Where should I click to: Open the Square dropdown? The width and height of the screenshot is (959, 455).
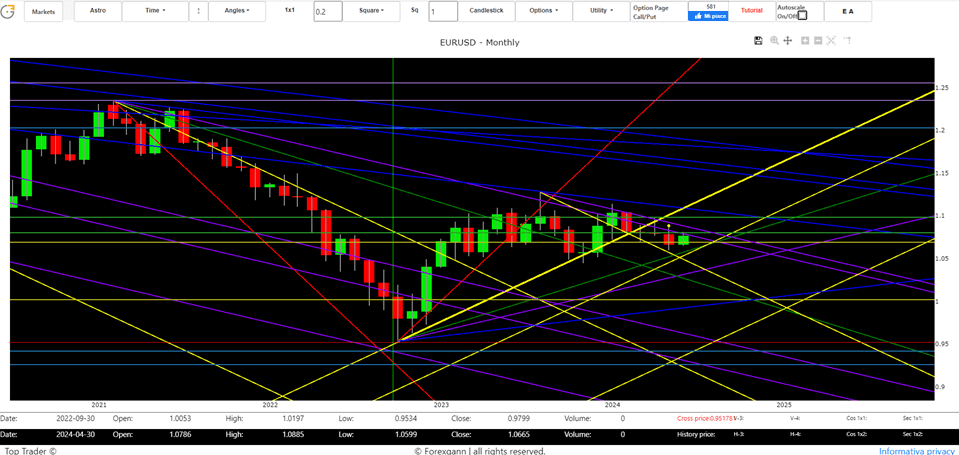pos(372,11)
